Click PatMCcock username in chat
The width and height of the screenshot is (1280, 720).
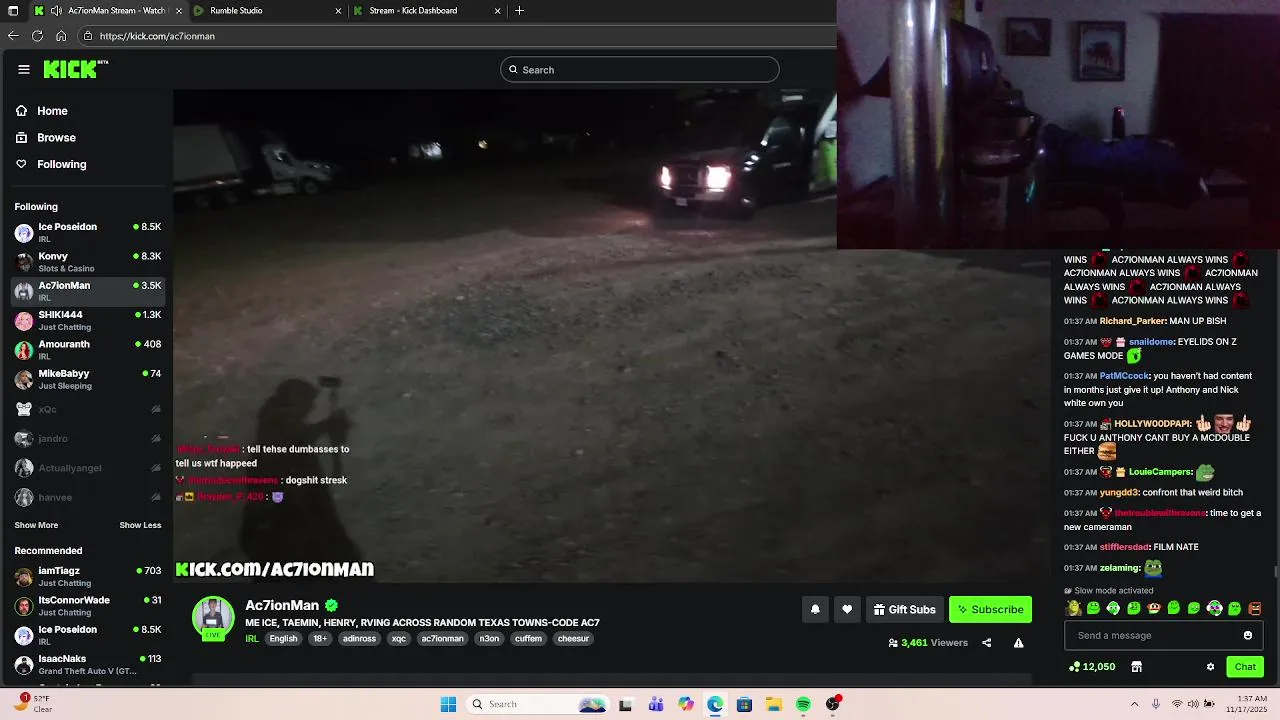click(1125, 376)
